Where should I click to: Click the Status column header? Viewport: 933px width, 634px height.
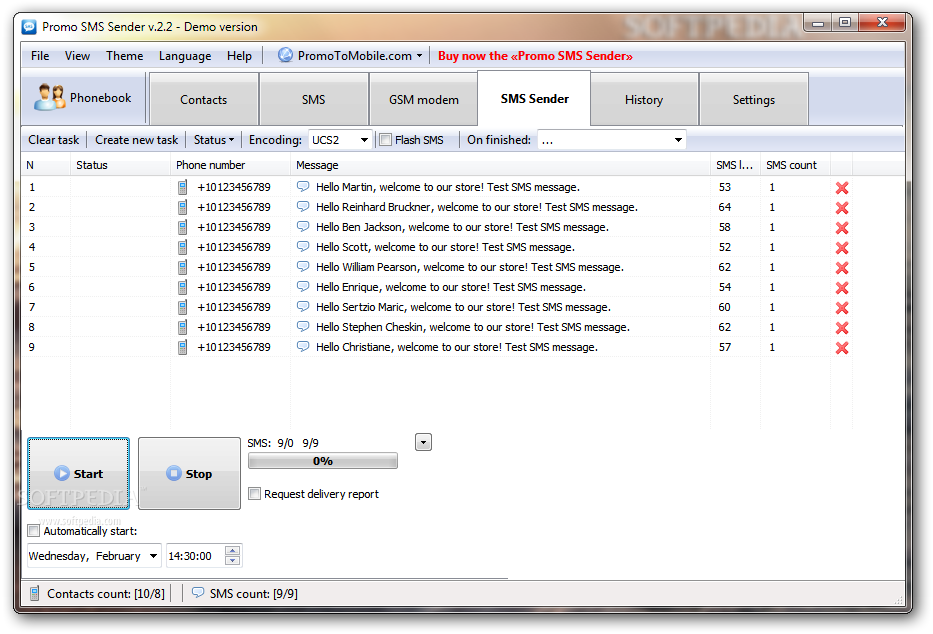pyautogui.click(x=120, y=165)
